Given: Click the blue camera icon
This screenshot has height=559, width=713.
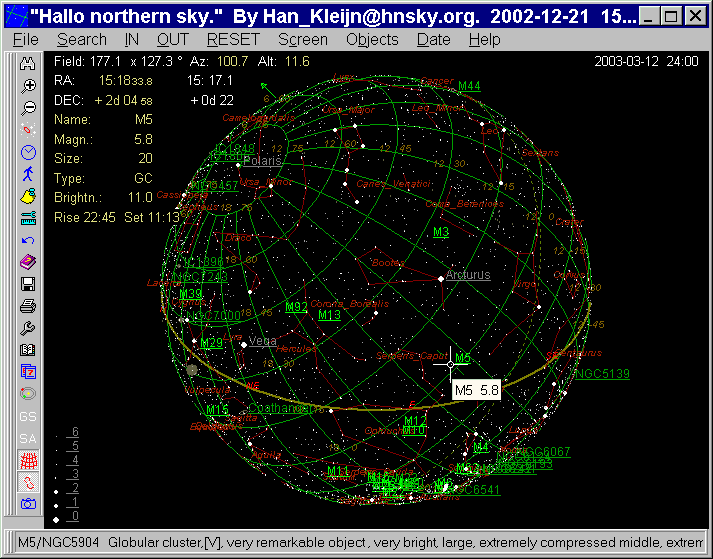Looking at the screenshot, I should point(28,504).
